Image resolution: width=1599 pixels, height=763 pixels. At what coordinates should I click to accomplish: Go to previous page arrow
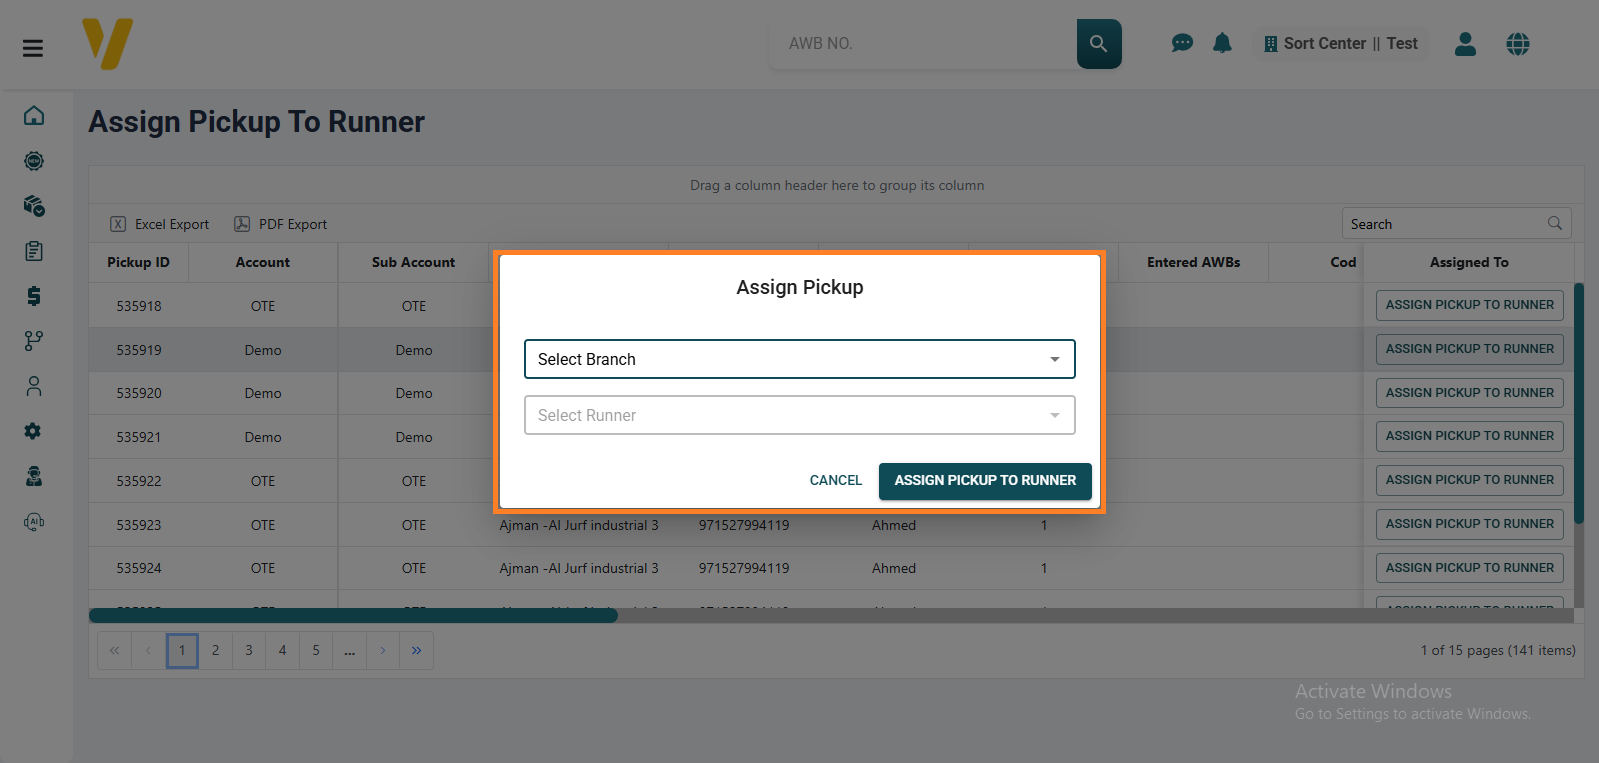coord(148,651)
